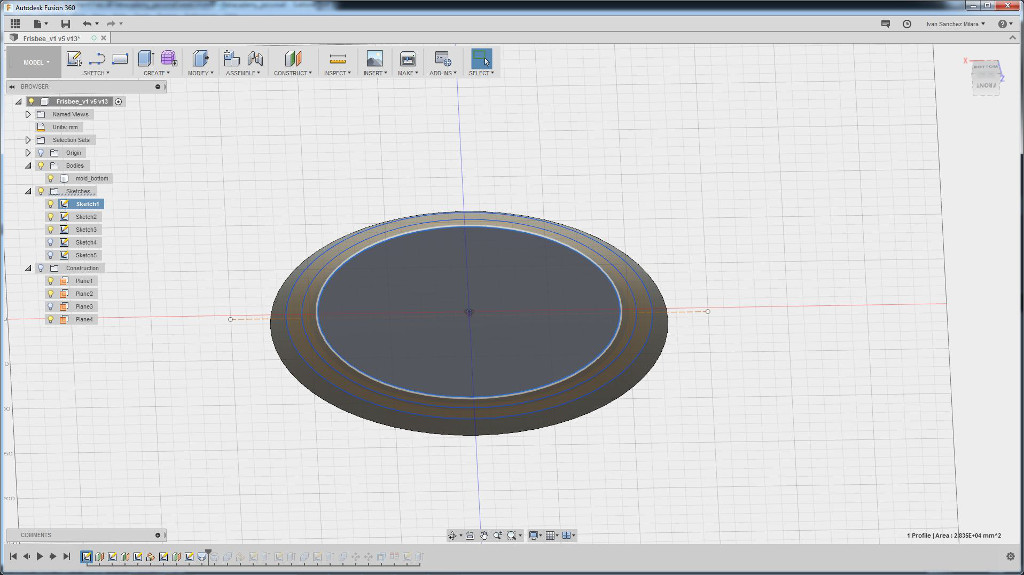Collapse the Frisbee_v1 root tree node
Image resolution: width=1024 pixels, height=575 pixels.
pyautogui.click(x=19, y=101)
